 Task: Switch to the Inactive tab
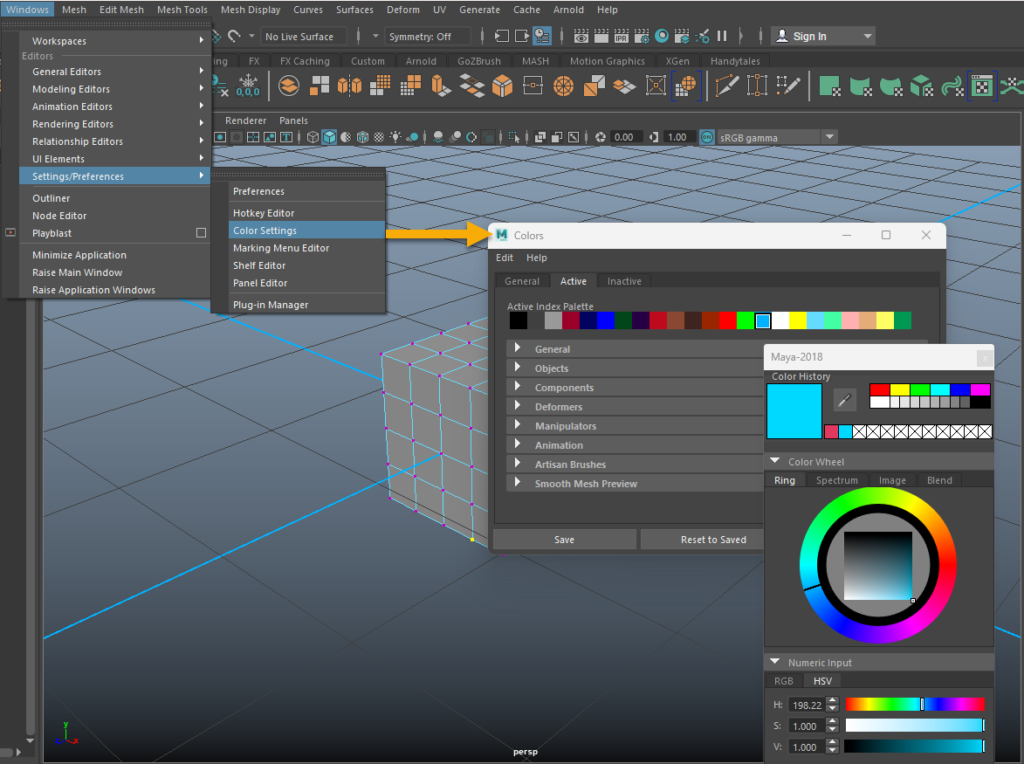(x=624, y=281)
